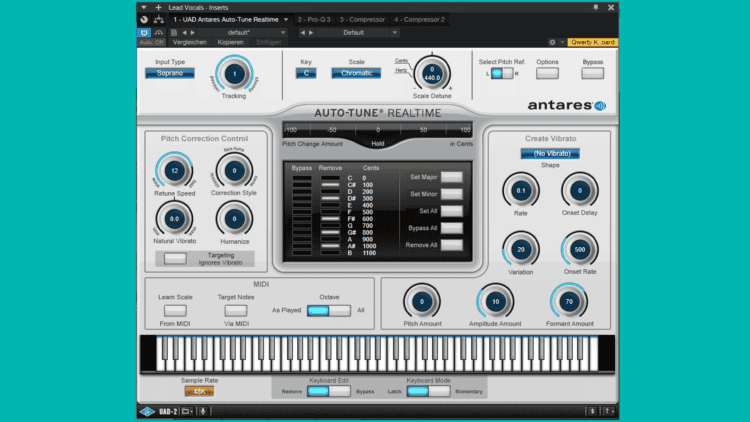Toggle the Select Pitch Ref. L/R switch

pyautogui.click(x=502, y=73)
